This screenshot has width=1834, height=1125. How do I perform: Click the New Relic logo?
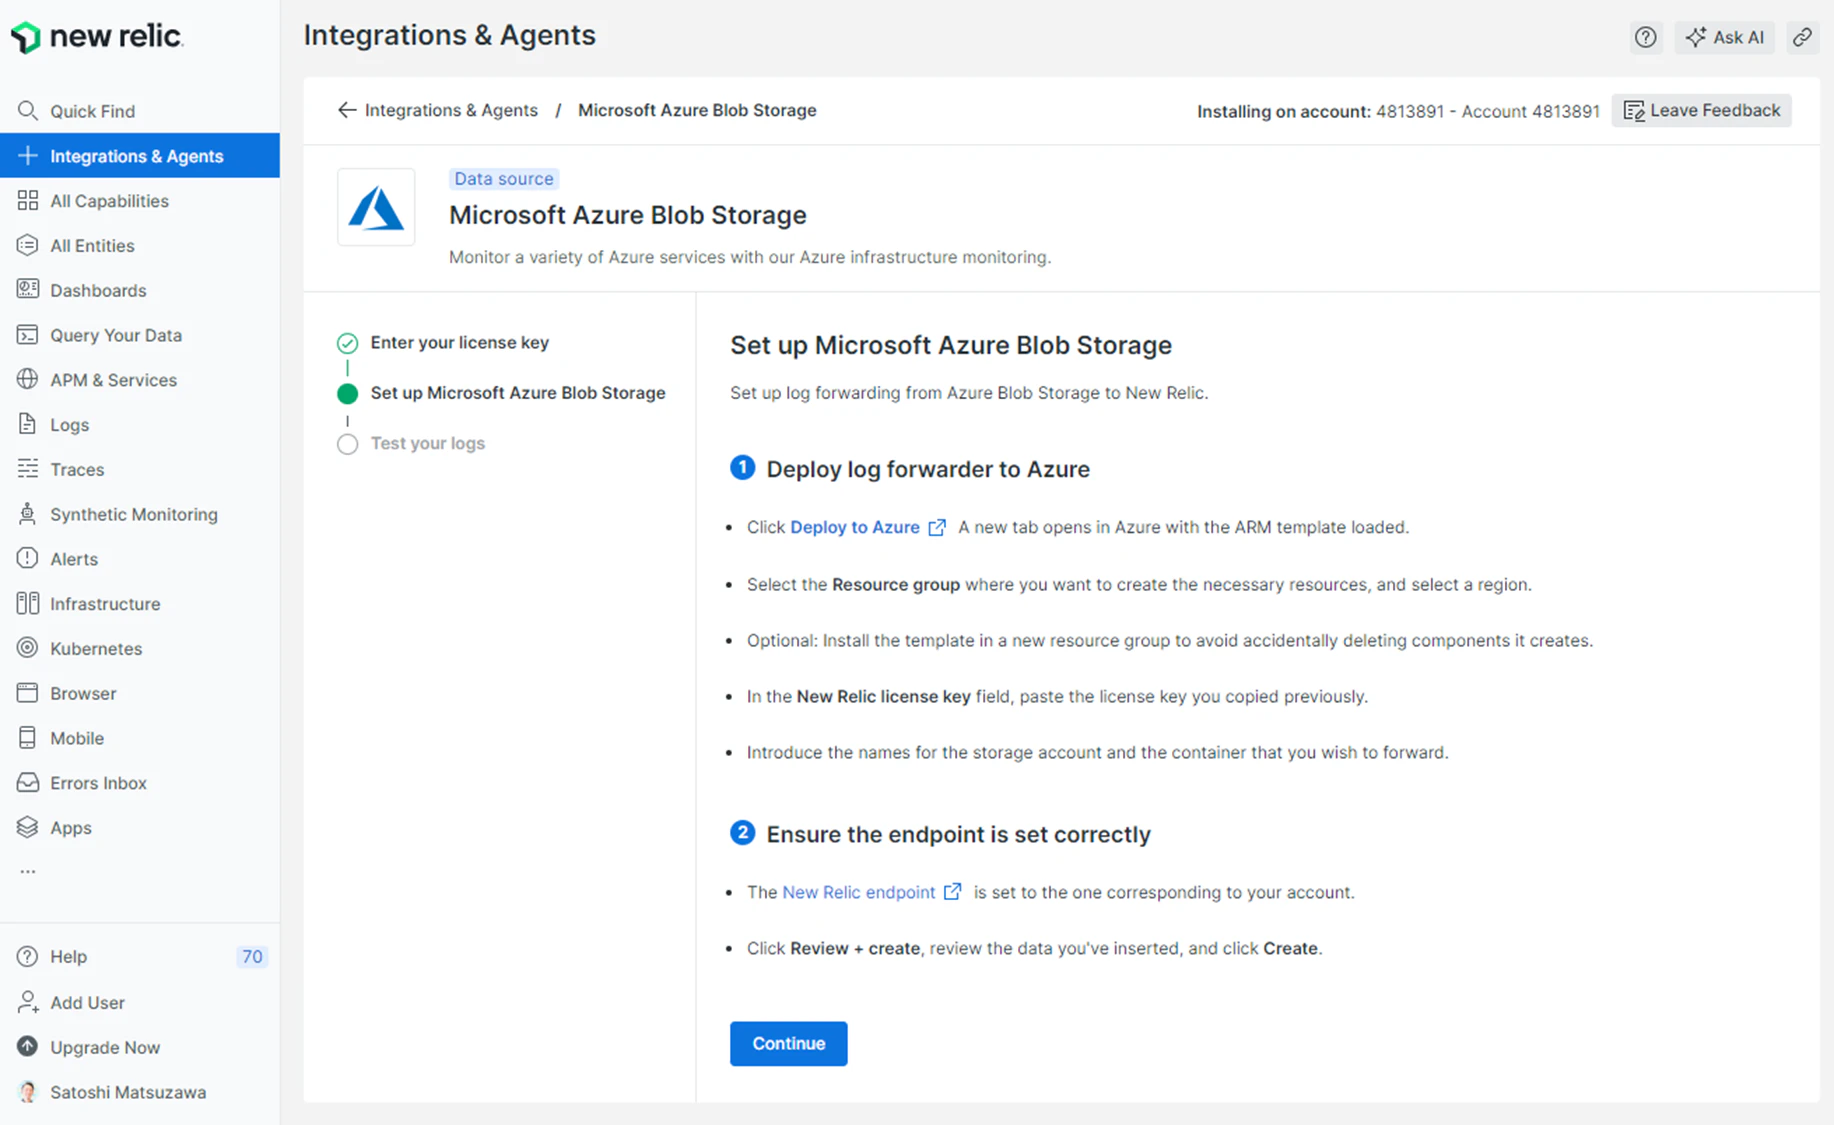click(96, 37)
